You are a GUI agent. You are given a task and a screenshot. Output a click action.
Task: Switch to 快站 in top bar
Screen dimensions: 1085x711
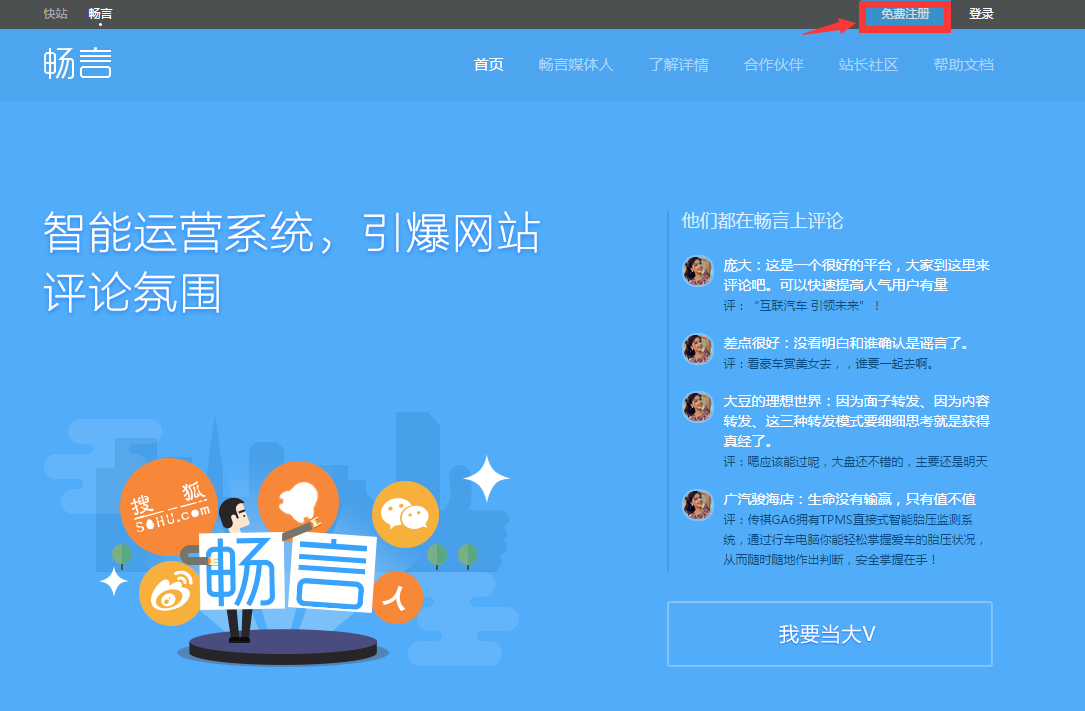pos(56,14)
